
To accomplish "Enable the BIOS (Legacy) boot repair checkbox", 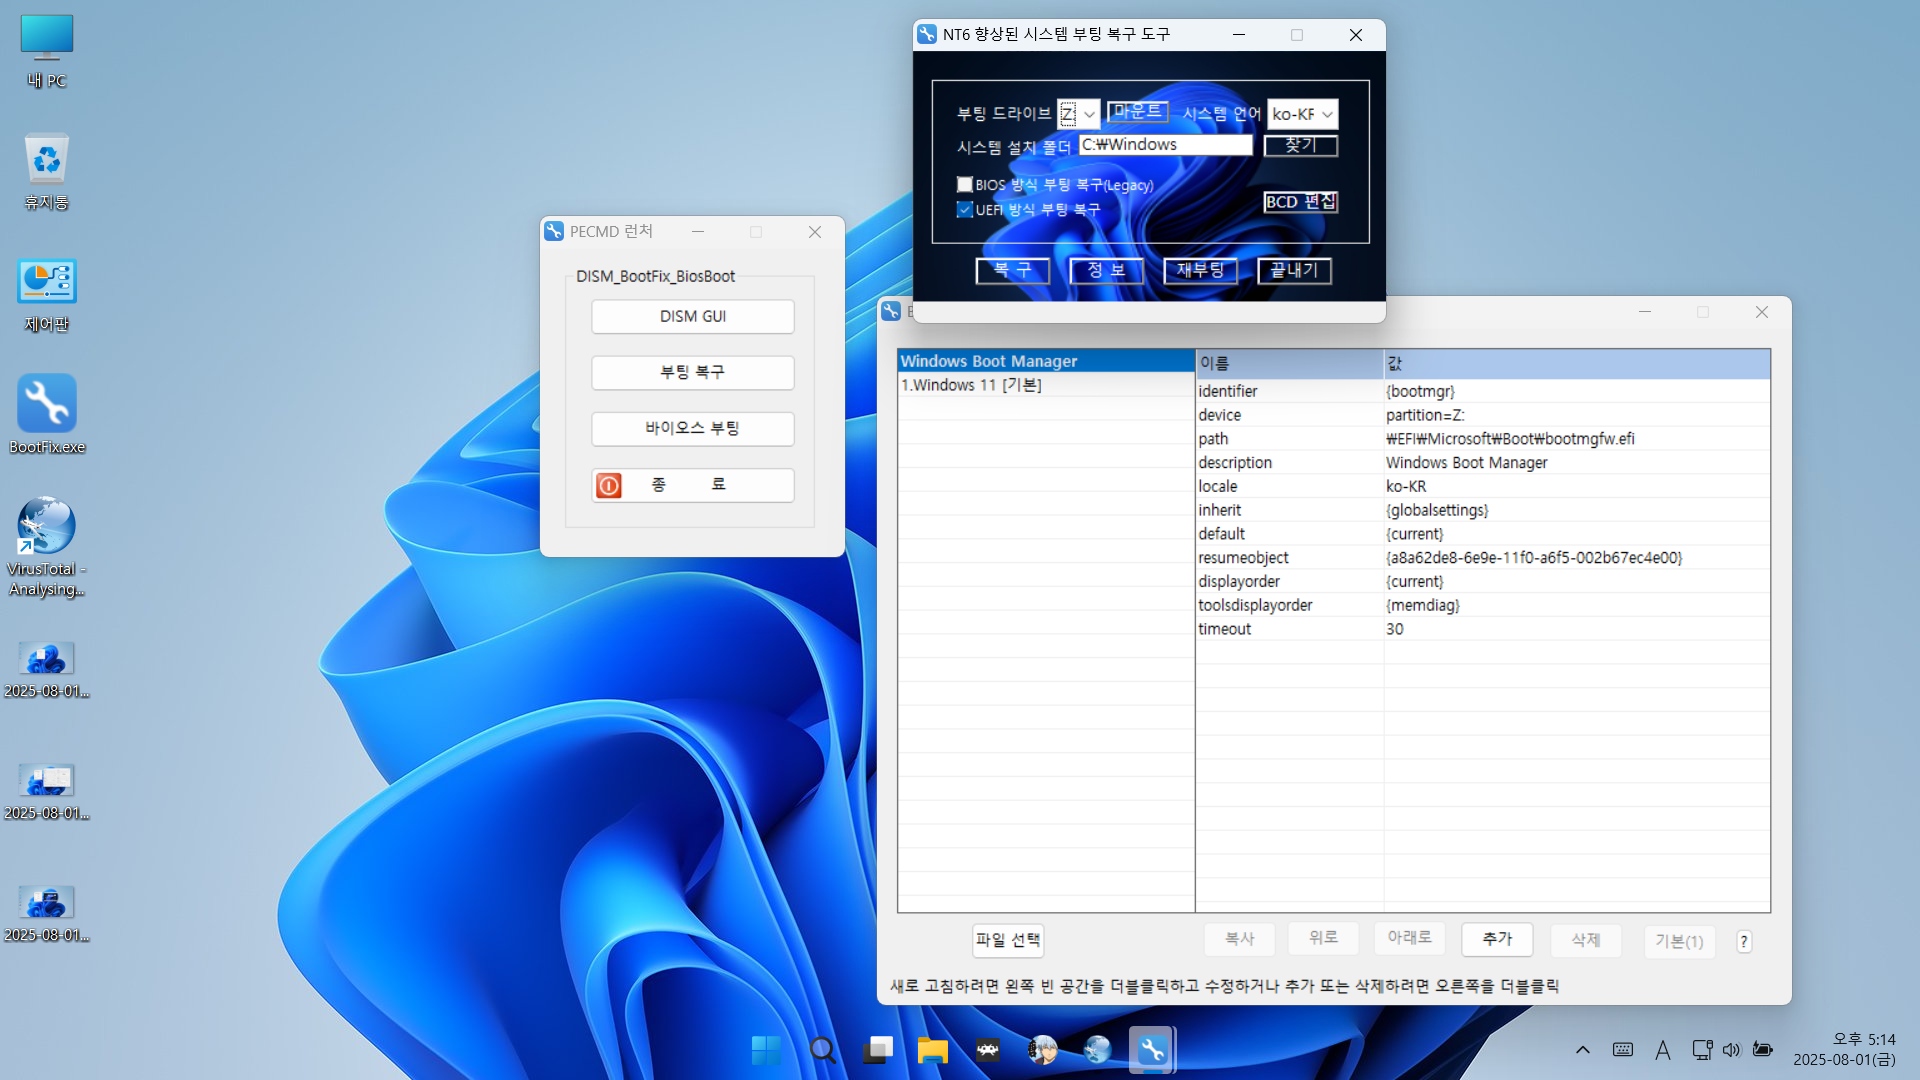I will (965, 185).
